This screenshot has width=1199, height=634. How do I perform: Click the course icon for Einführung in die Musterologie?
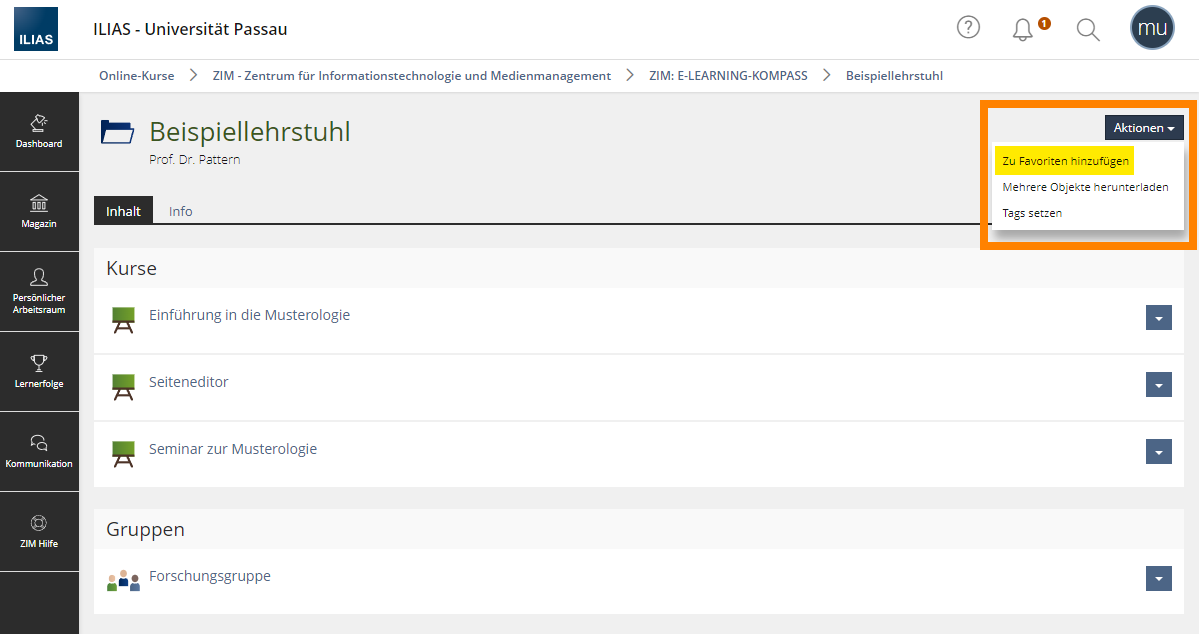coord(123,320)
